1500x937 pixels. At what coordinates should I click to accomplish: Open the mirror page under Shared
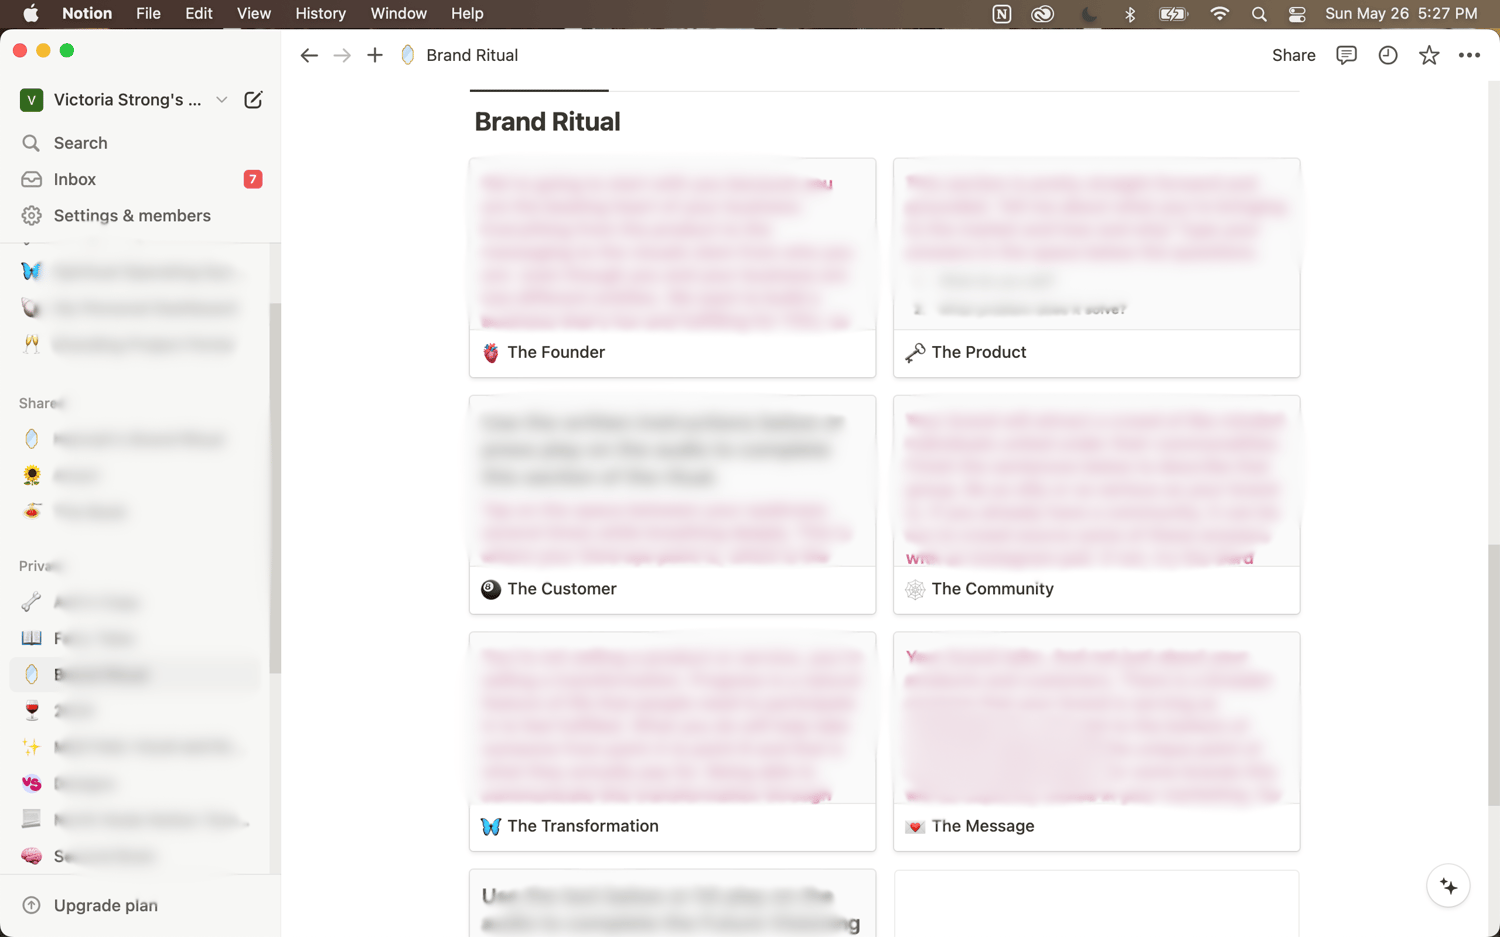(x=135, y=439)
